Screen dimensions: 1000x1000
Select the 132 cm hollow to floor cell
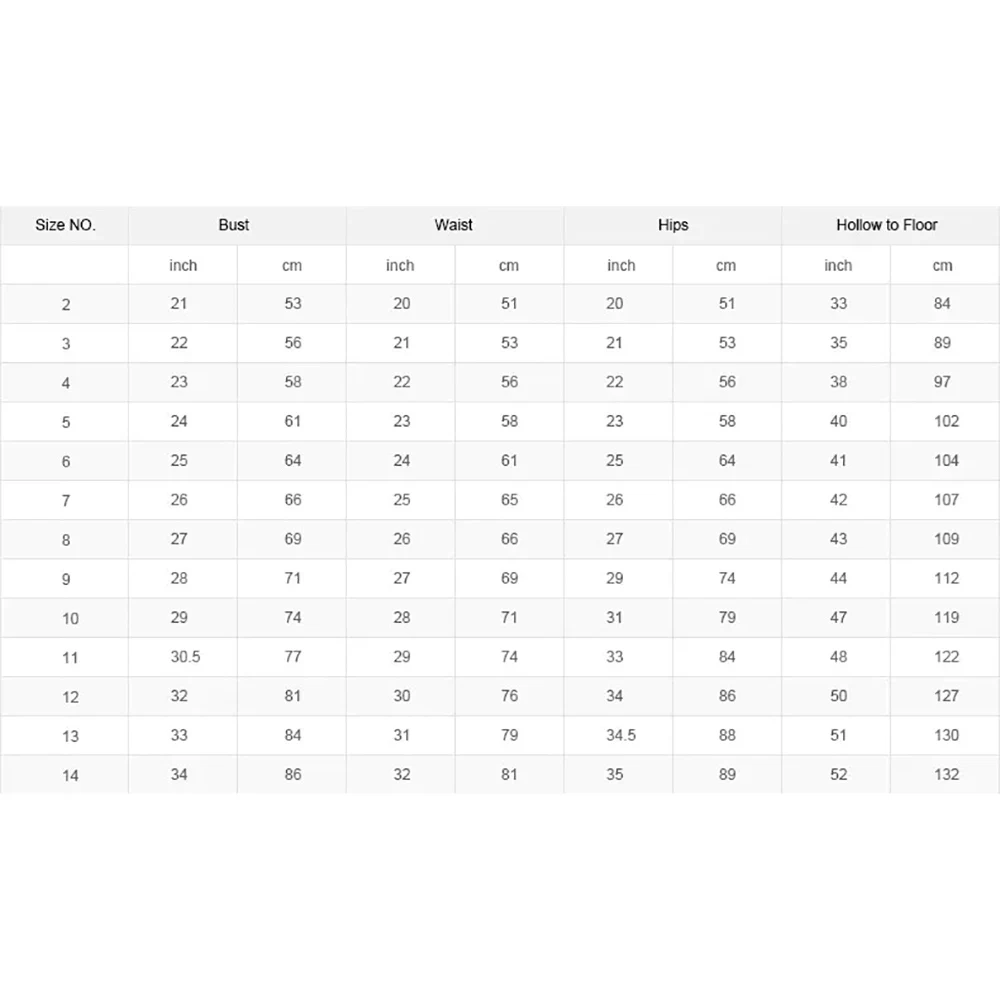pyautogui.click(x=946, y=774)
